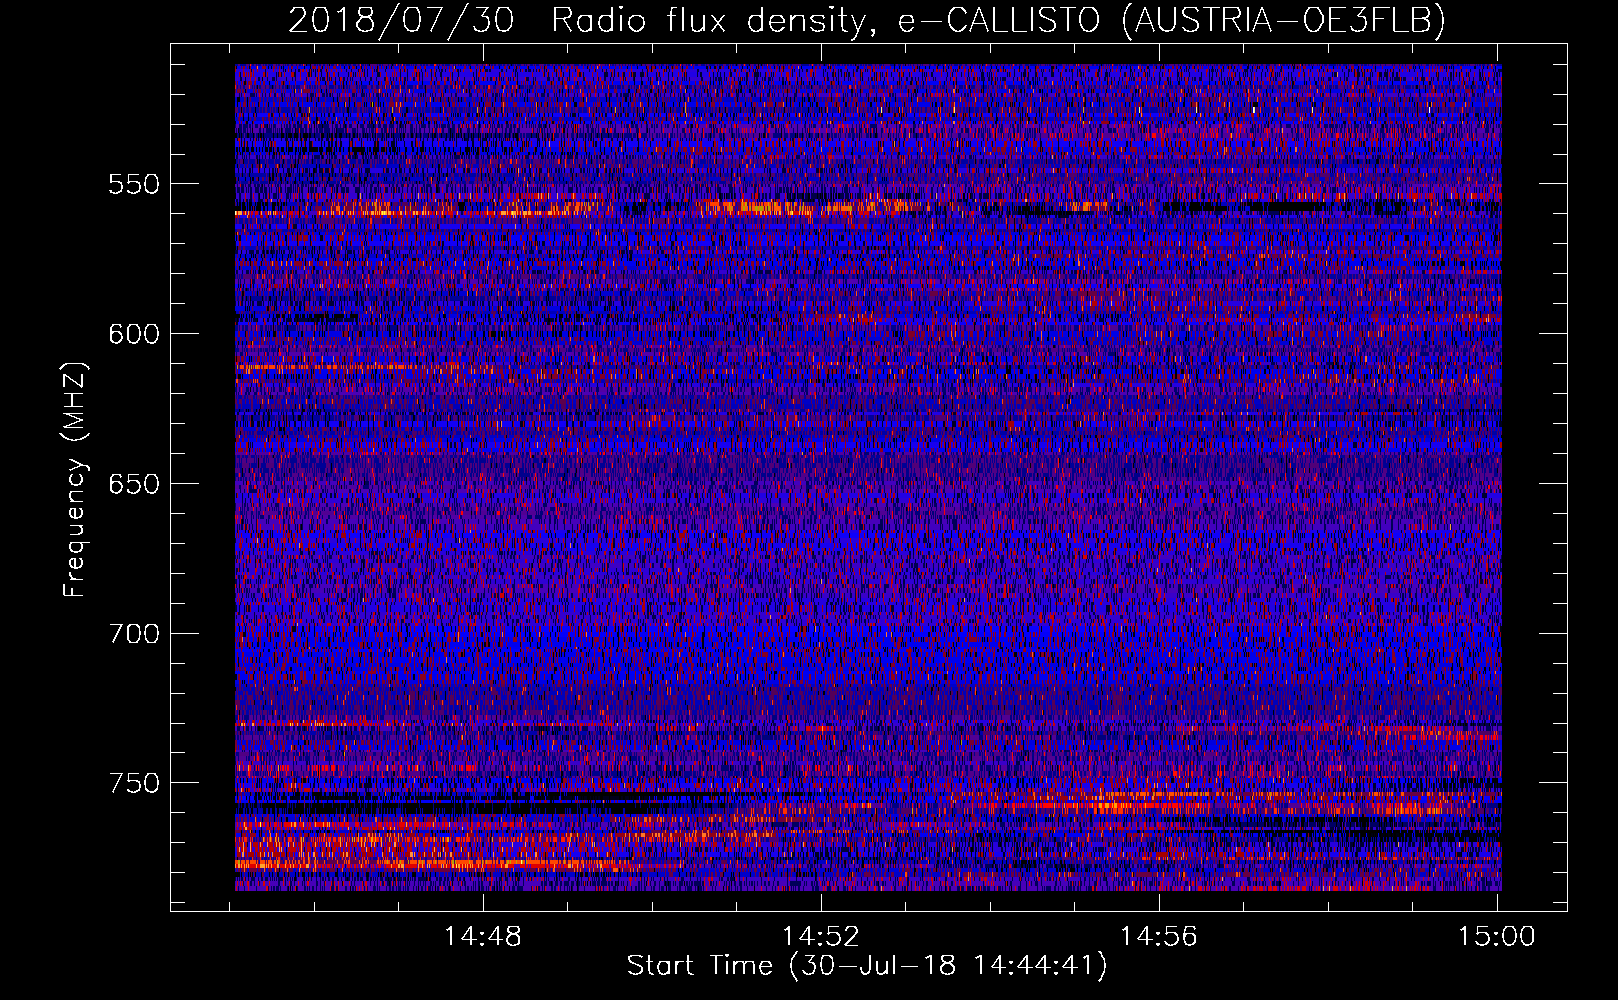Click the 14:56 time tick label
This screenshot has height=1000, width=1618.
point(1159,937)
